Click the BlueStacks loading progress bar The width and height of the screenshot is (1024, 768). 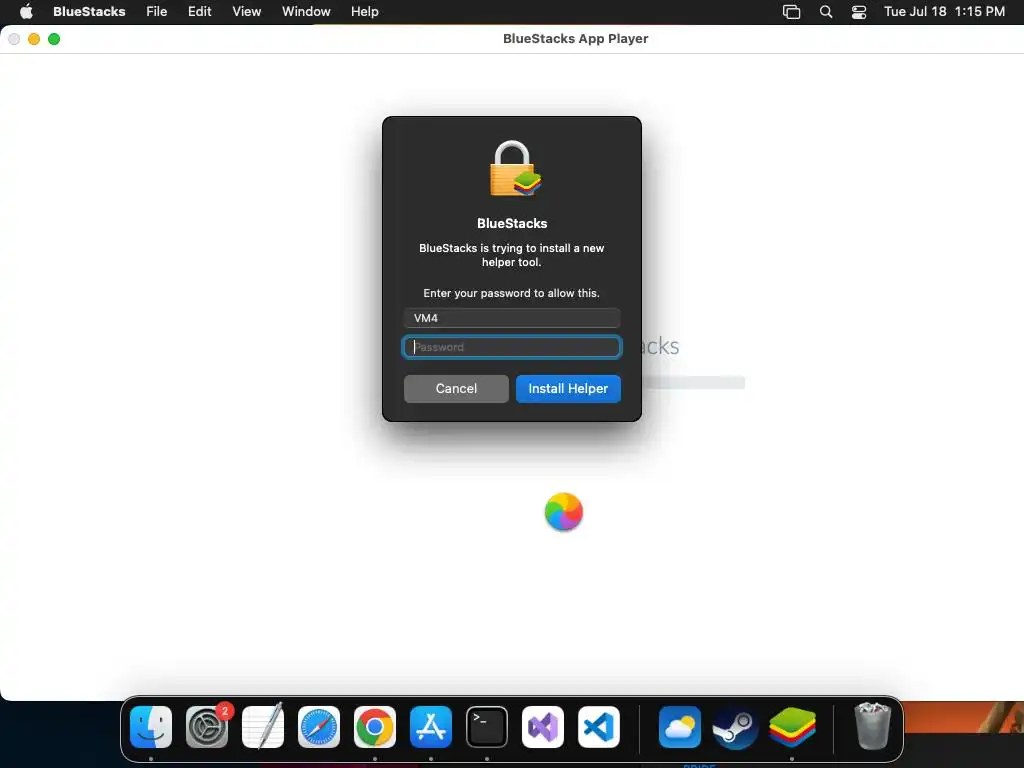694,383
